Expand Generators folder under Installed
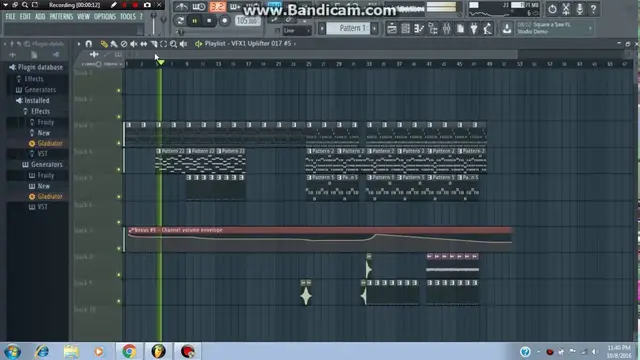The width and height of the screenshot is (640, 360). [43, 164]
